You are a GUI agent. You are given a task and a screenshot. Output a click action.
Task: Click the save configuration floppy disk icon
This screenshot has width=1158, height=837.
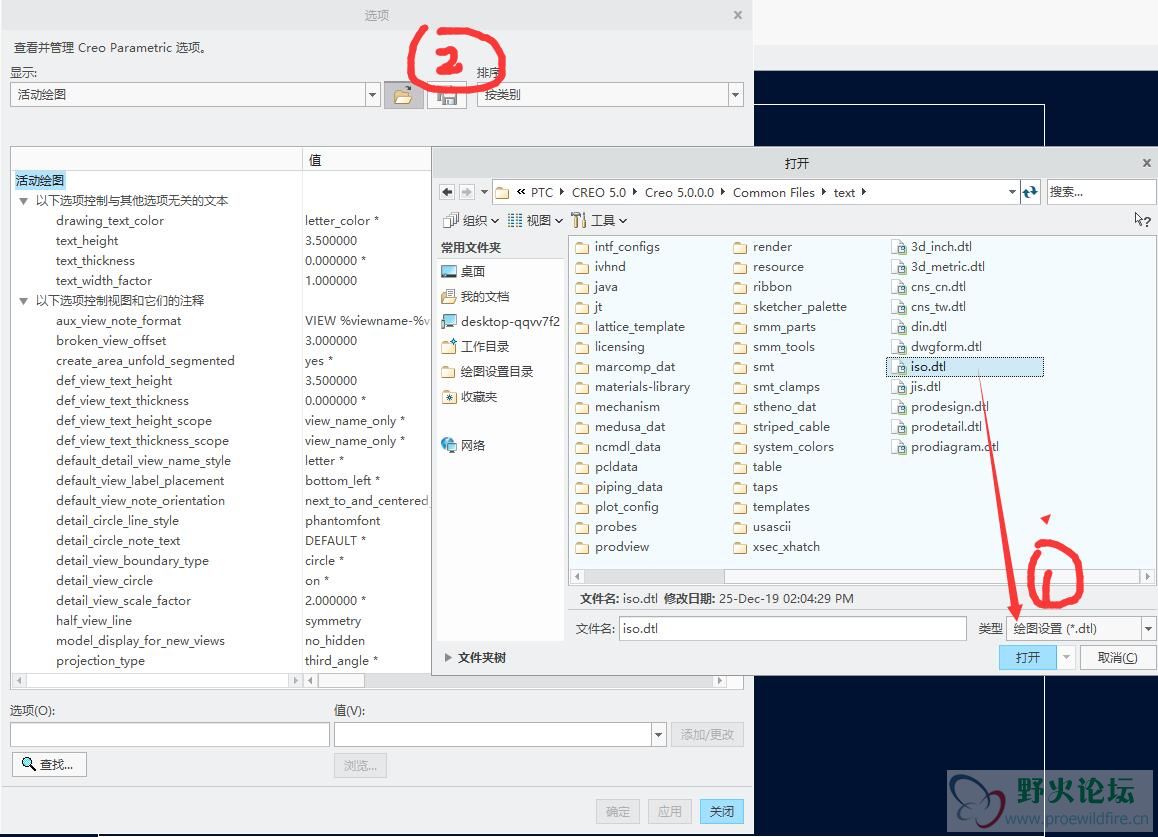[x=447, y=96]
